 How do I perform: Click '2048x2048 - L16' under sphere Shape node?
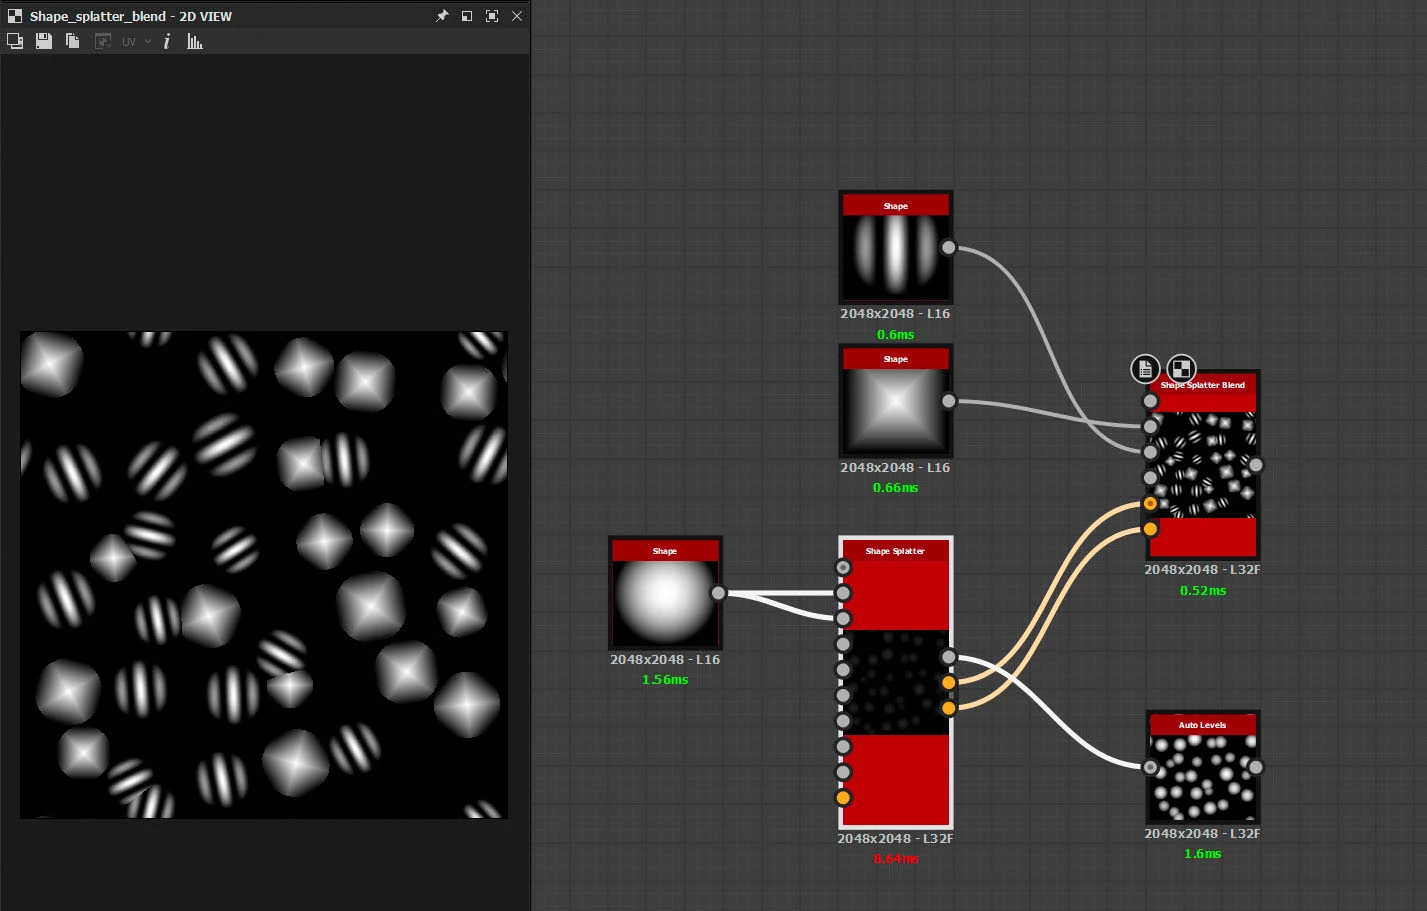pos(665,659)
